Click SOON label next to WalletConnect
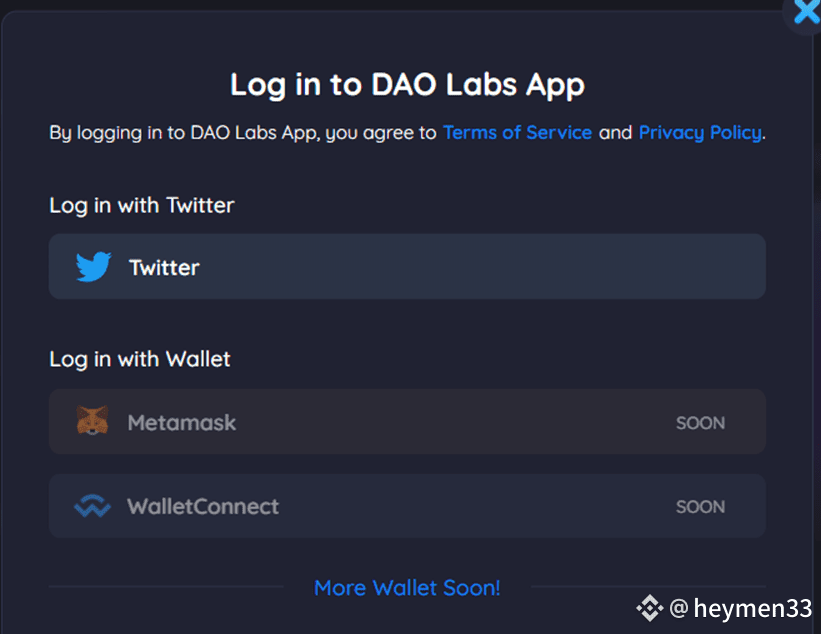 701,507
